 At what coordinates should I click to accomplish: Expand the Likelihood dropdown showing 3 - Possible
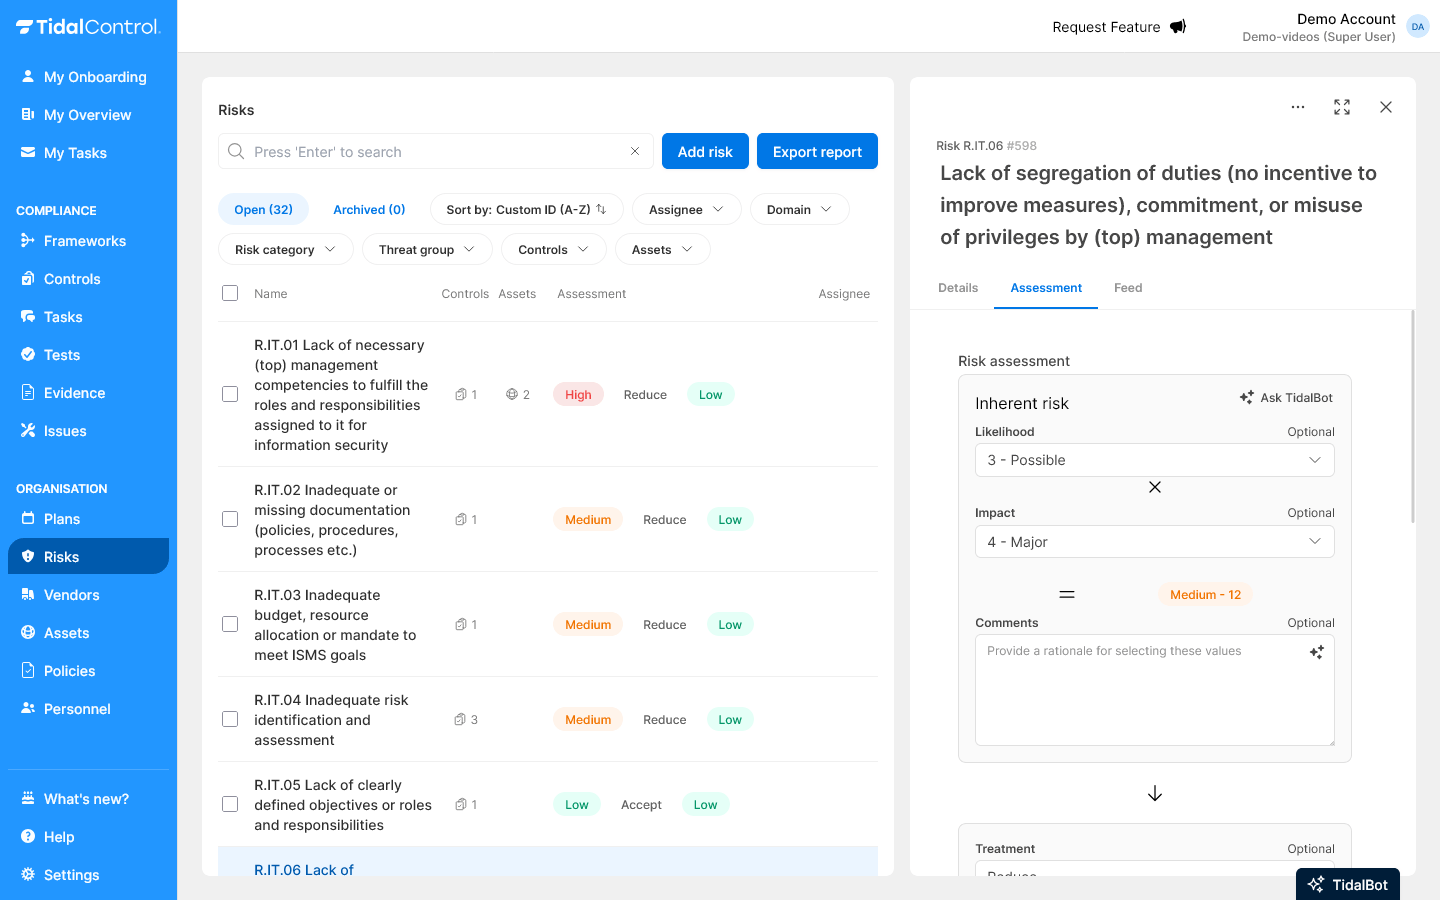[1154, 460]
